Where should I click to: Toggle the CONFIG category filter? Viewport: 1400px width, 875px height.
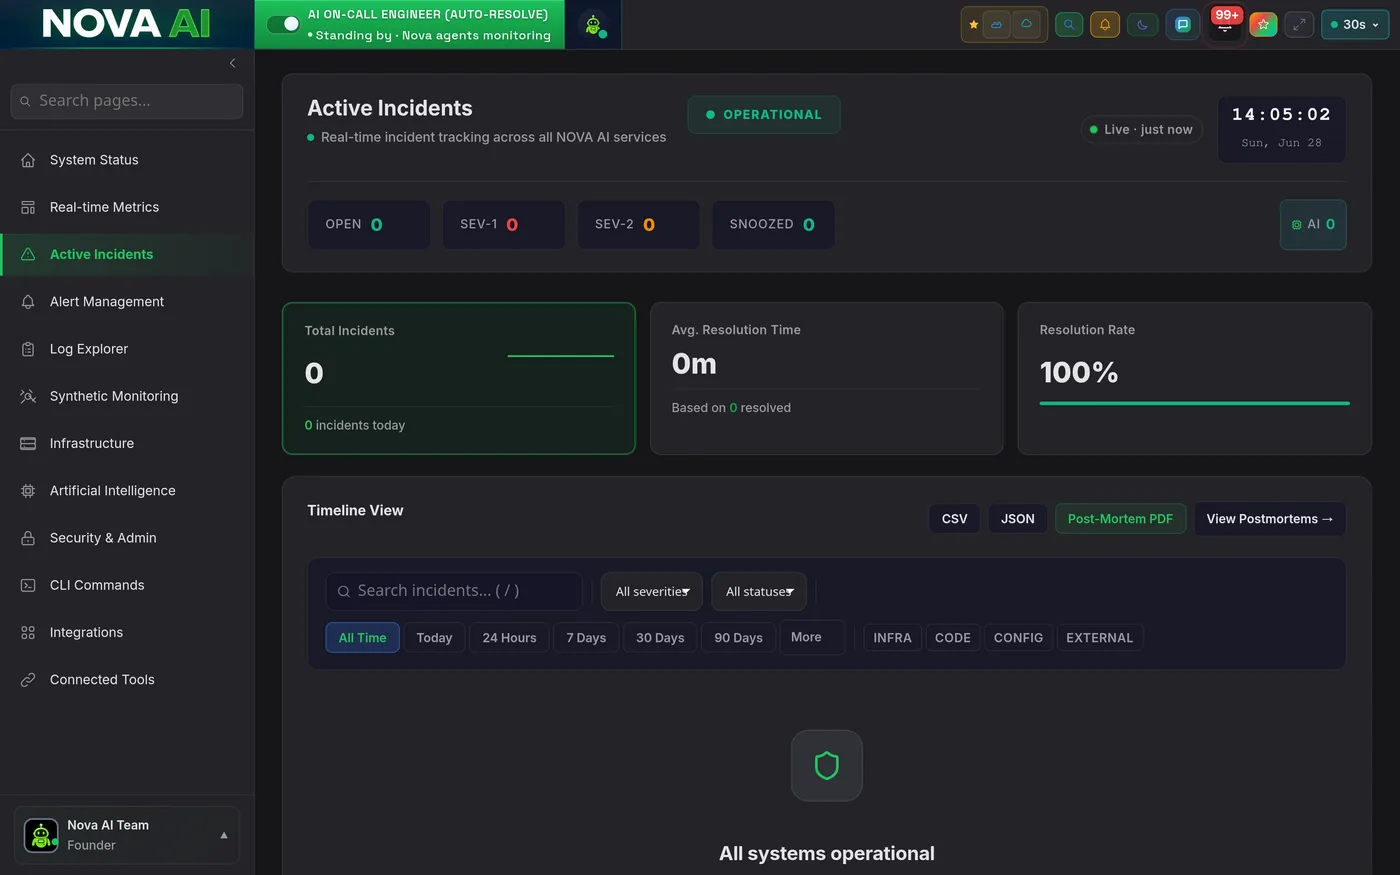coord(1018,638)
